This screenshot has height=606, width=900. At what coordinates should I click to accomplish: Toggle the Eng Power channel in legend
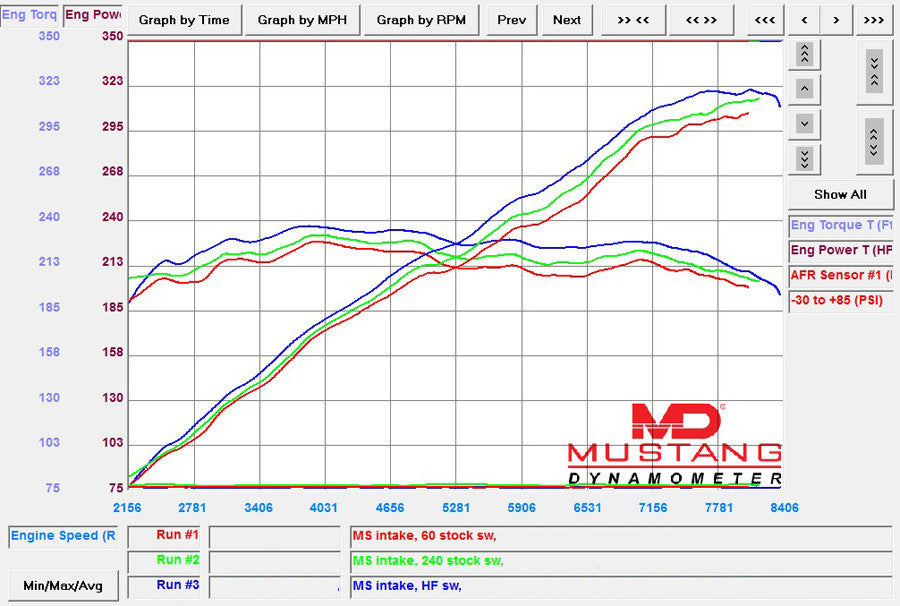coord(843,250)
